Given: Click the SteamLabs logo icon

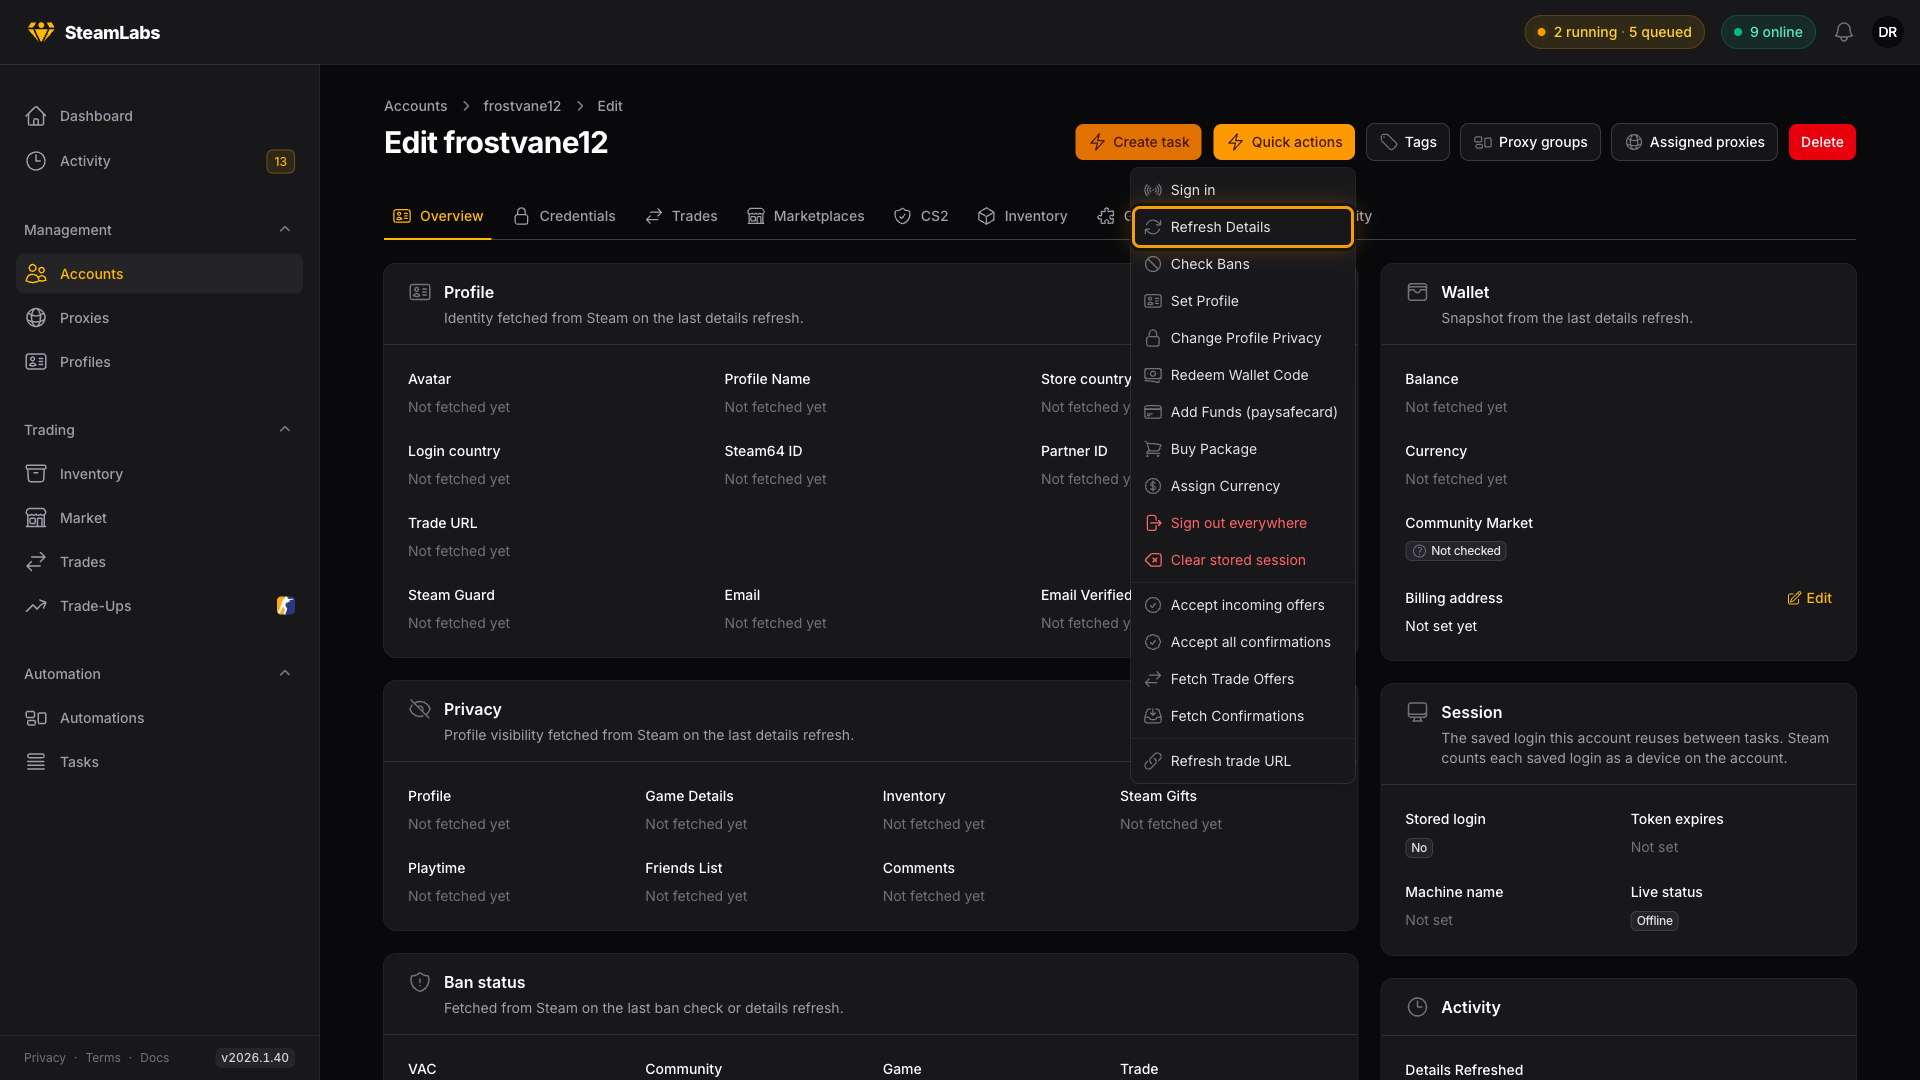Looking at the screenshot, I should pos(41,32).
